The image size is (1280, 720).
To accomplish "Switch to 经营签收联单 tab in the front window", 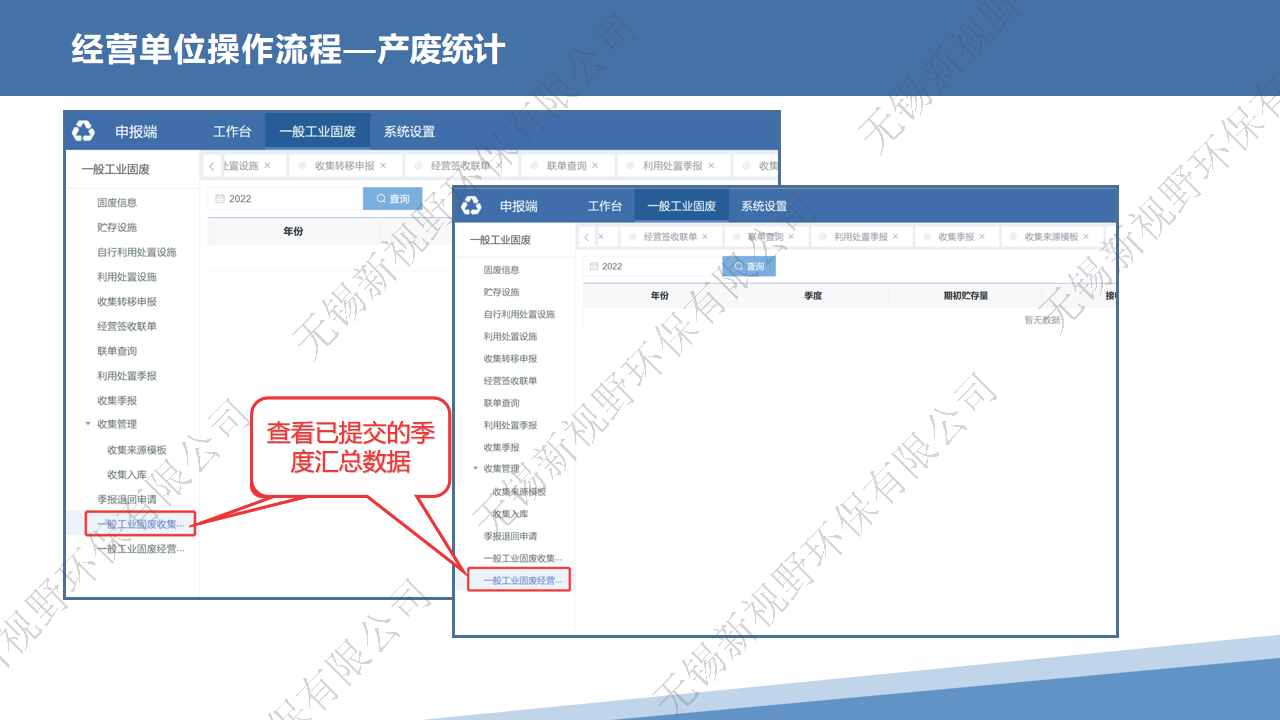I will pos(669,237).
